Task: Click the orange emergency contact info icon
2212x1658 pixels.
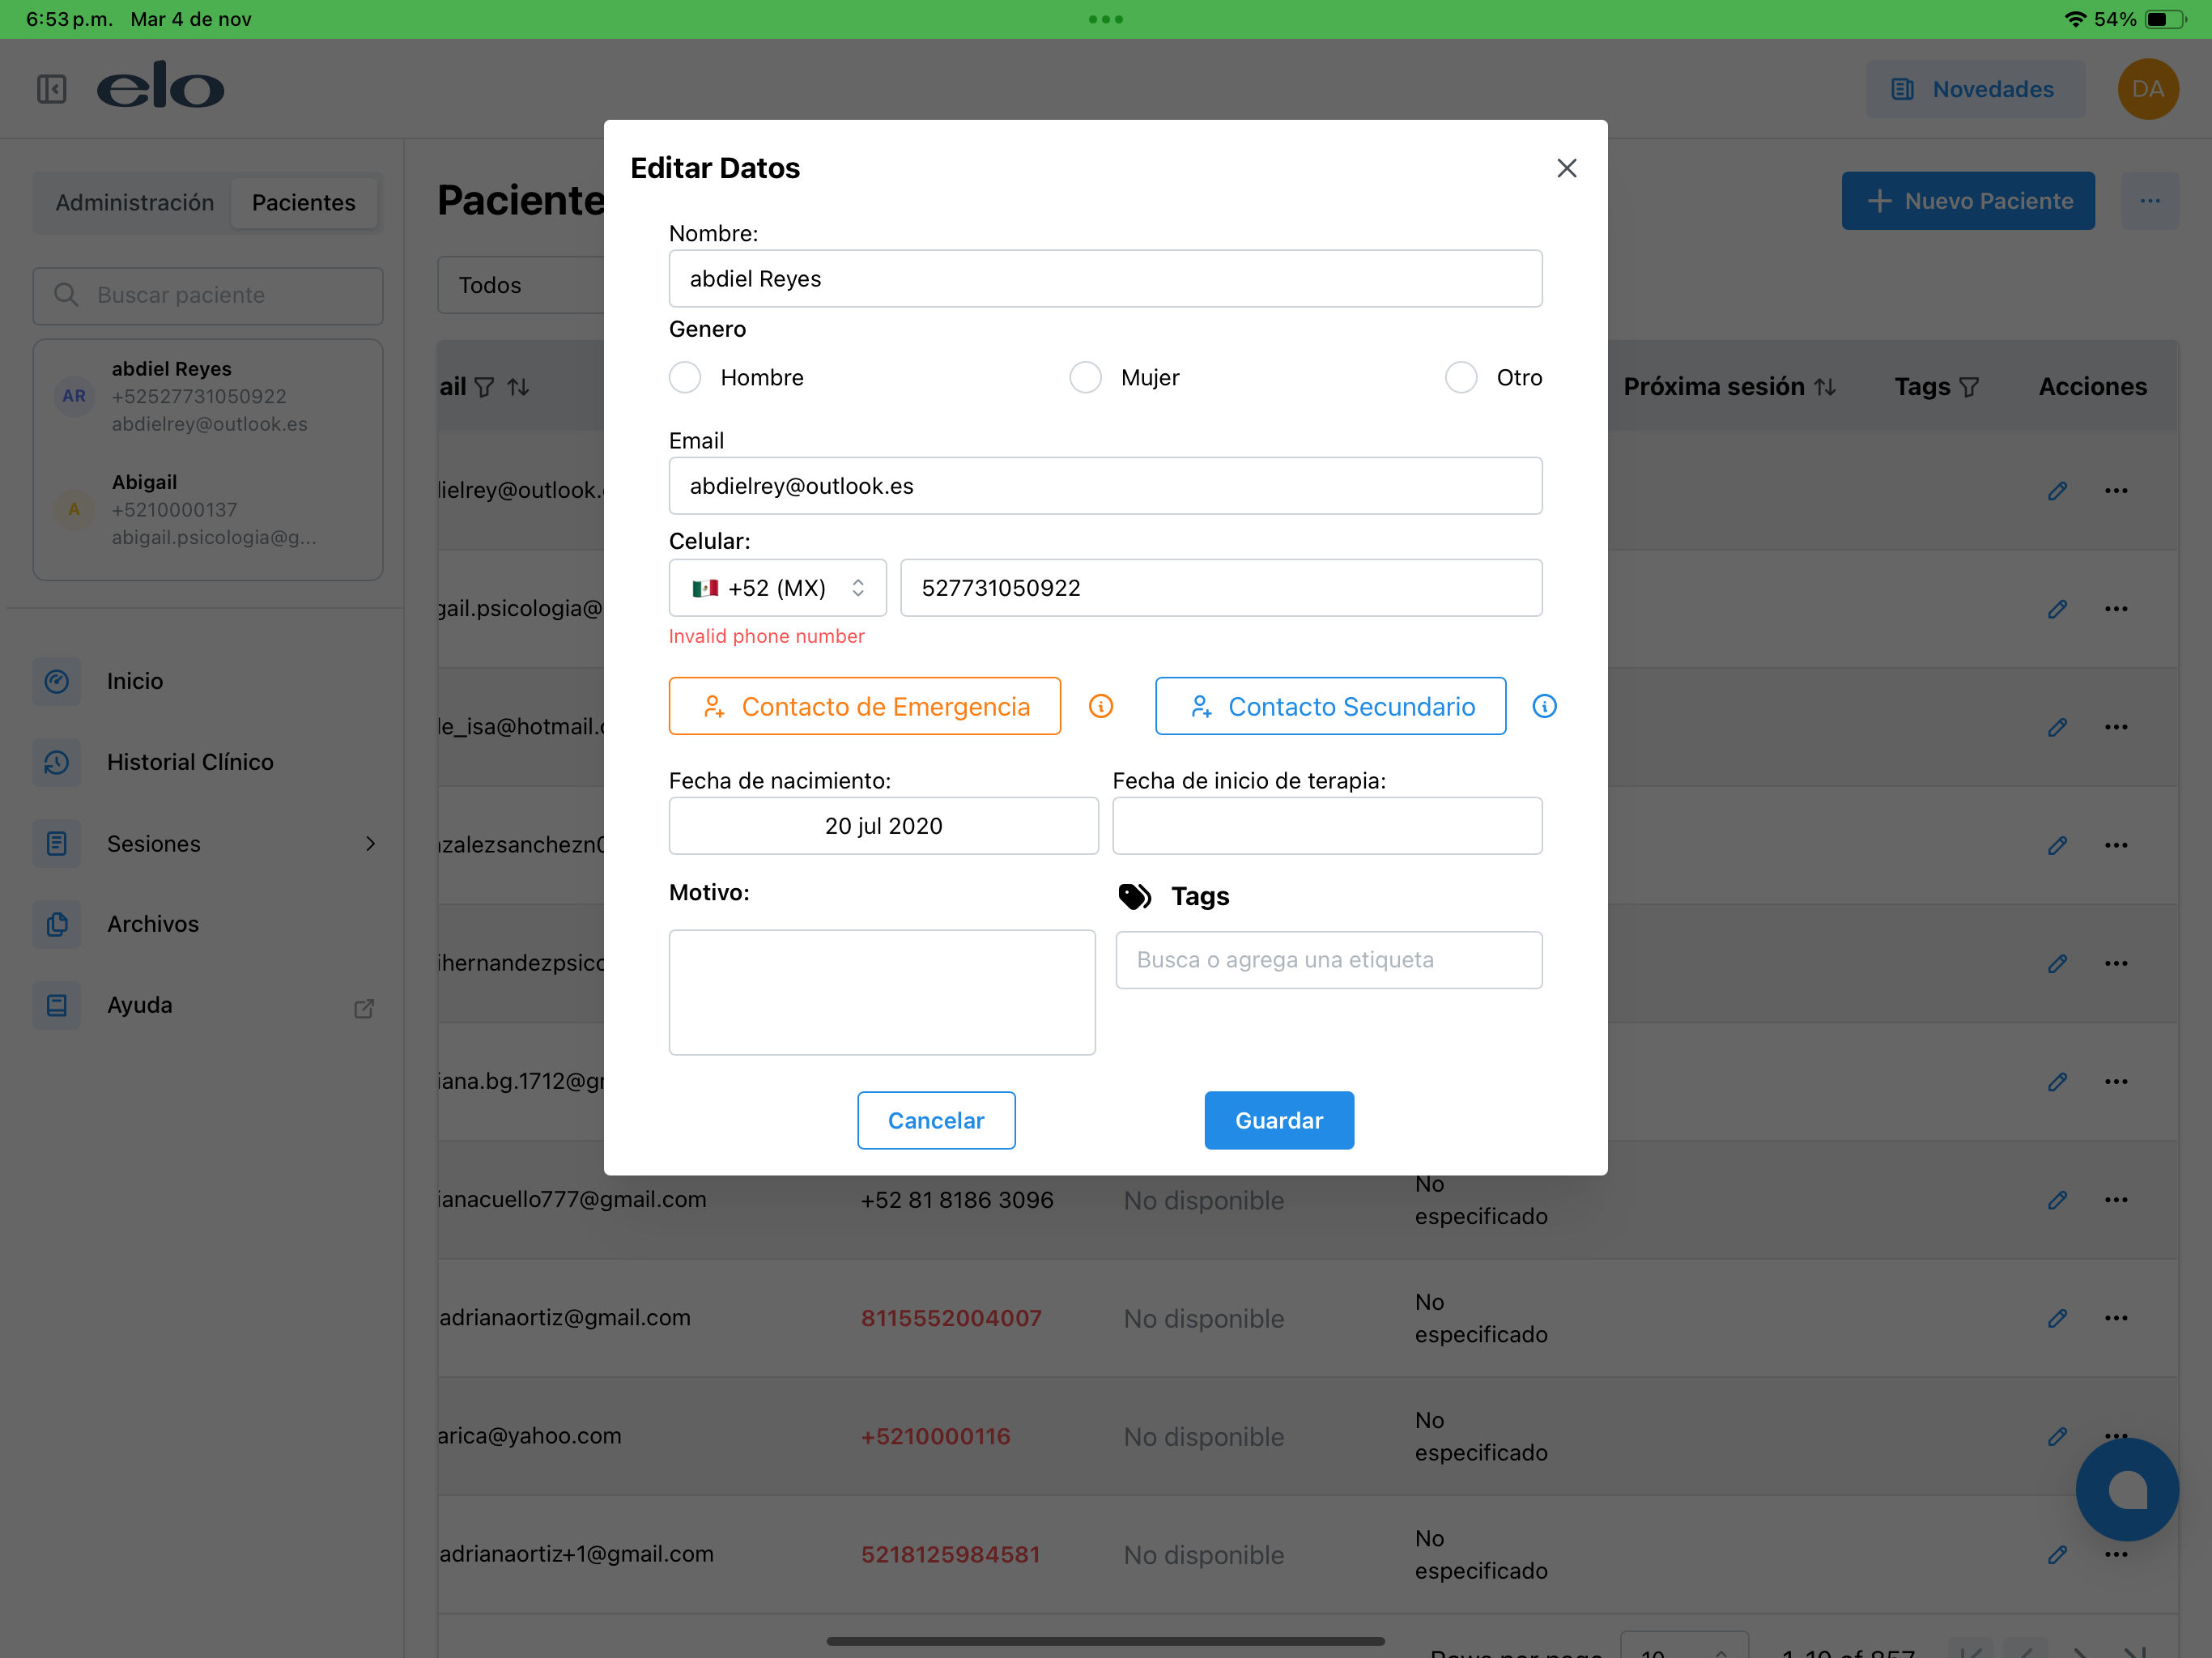Action: coord(1100,706)
